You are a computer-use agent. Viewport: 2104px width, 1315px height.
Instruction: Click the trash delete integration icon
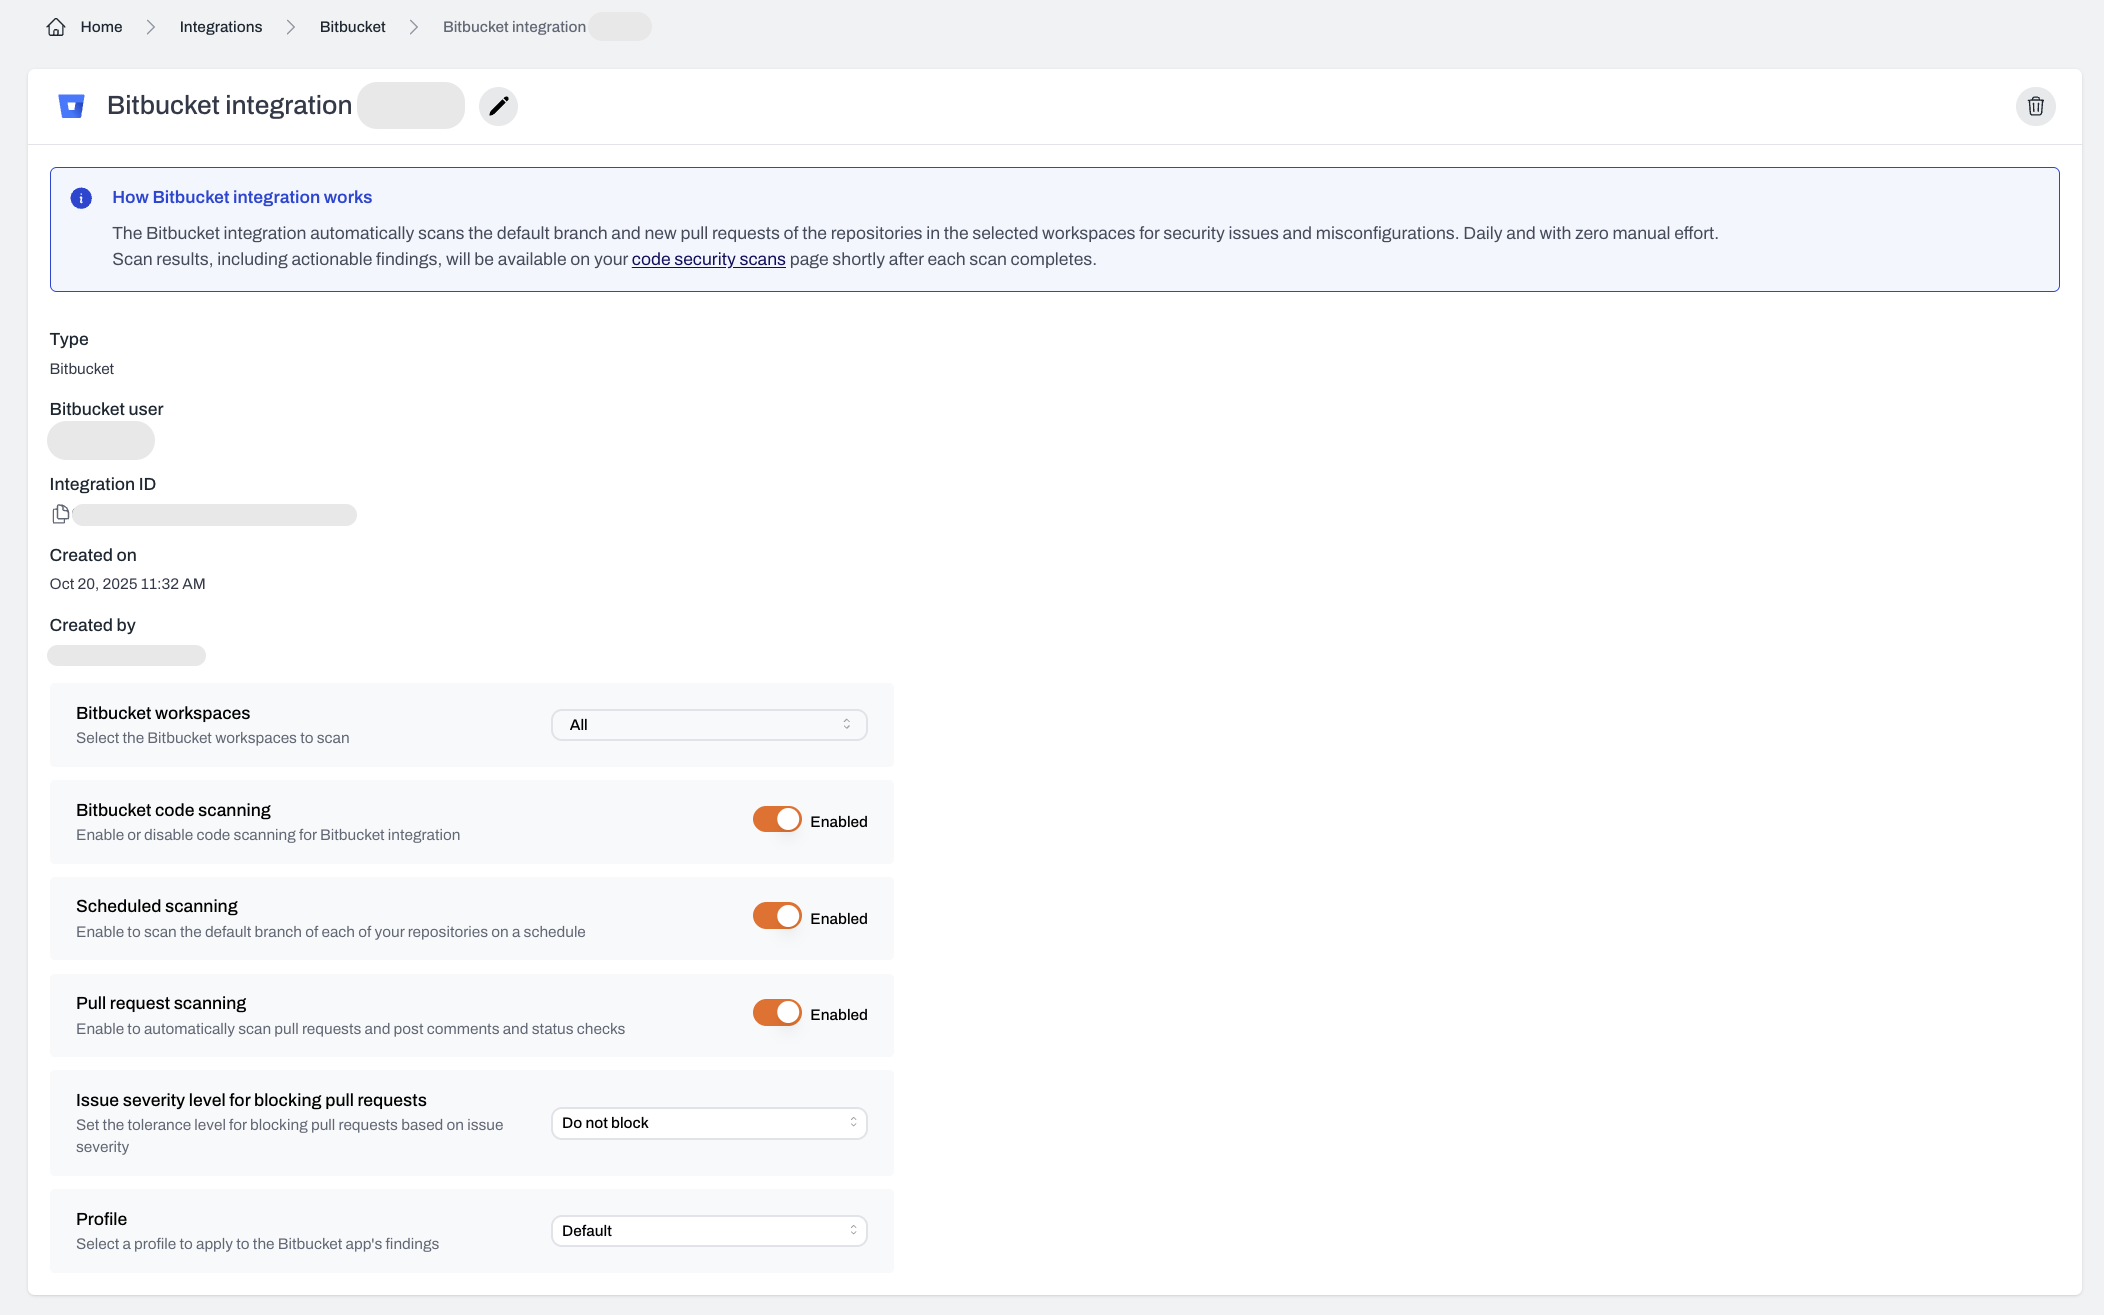pos(2035,106)
